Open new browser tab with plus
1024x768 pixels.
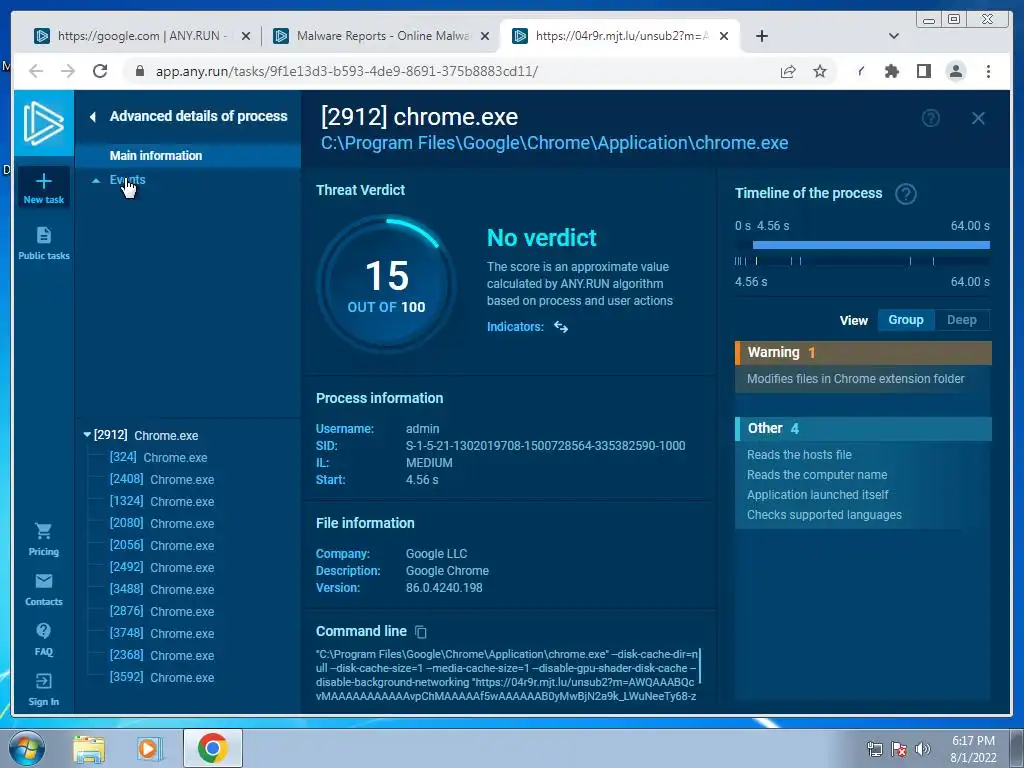pyautogui.click(x=761, y=36)
